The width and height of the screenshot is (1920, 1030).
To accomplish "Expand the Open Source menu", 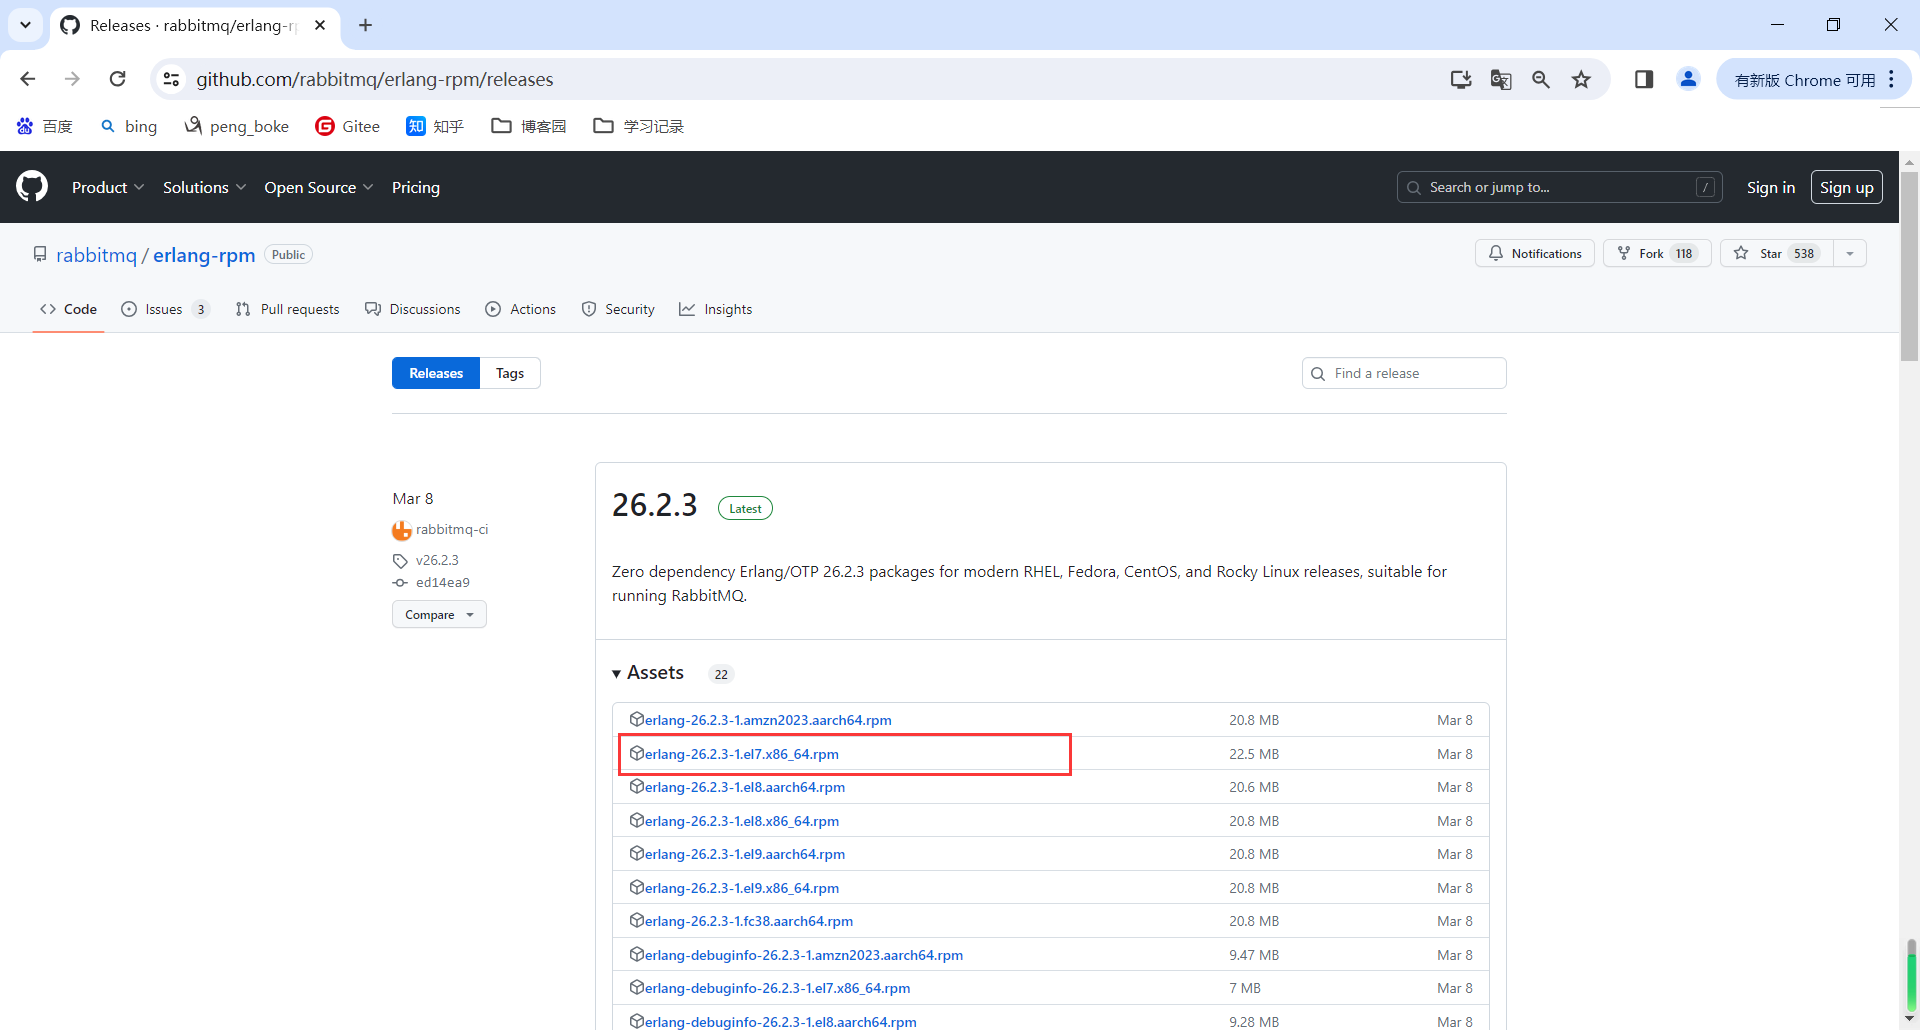I will click(318, 187).
